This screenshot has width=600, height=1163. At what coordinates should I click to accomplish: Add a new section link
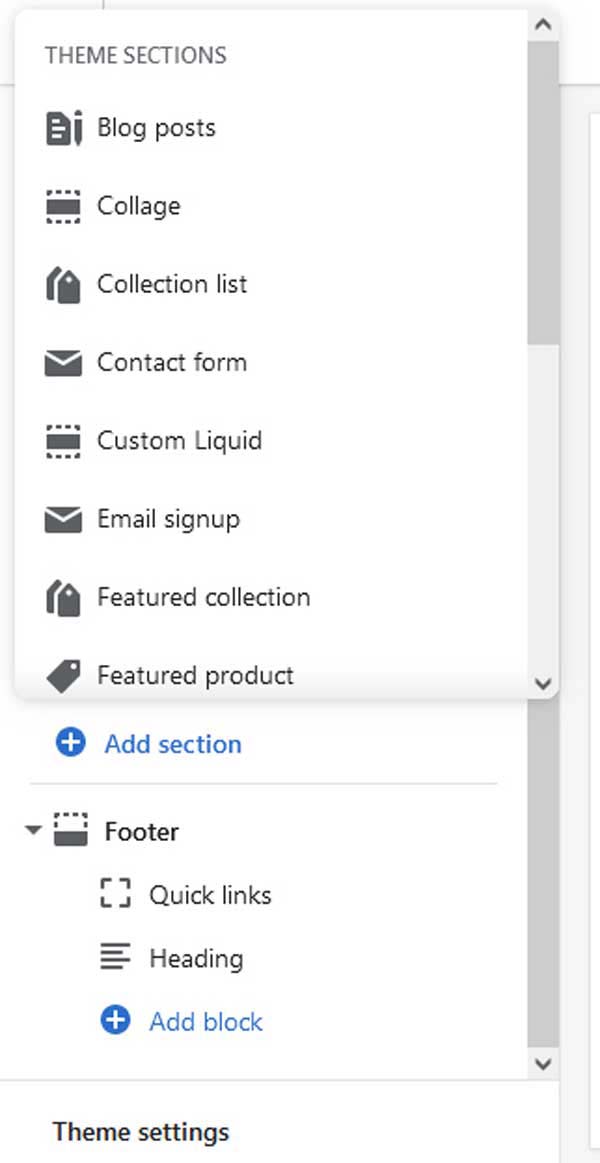[x=173, y=744]
